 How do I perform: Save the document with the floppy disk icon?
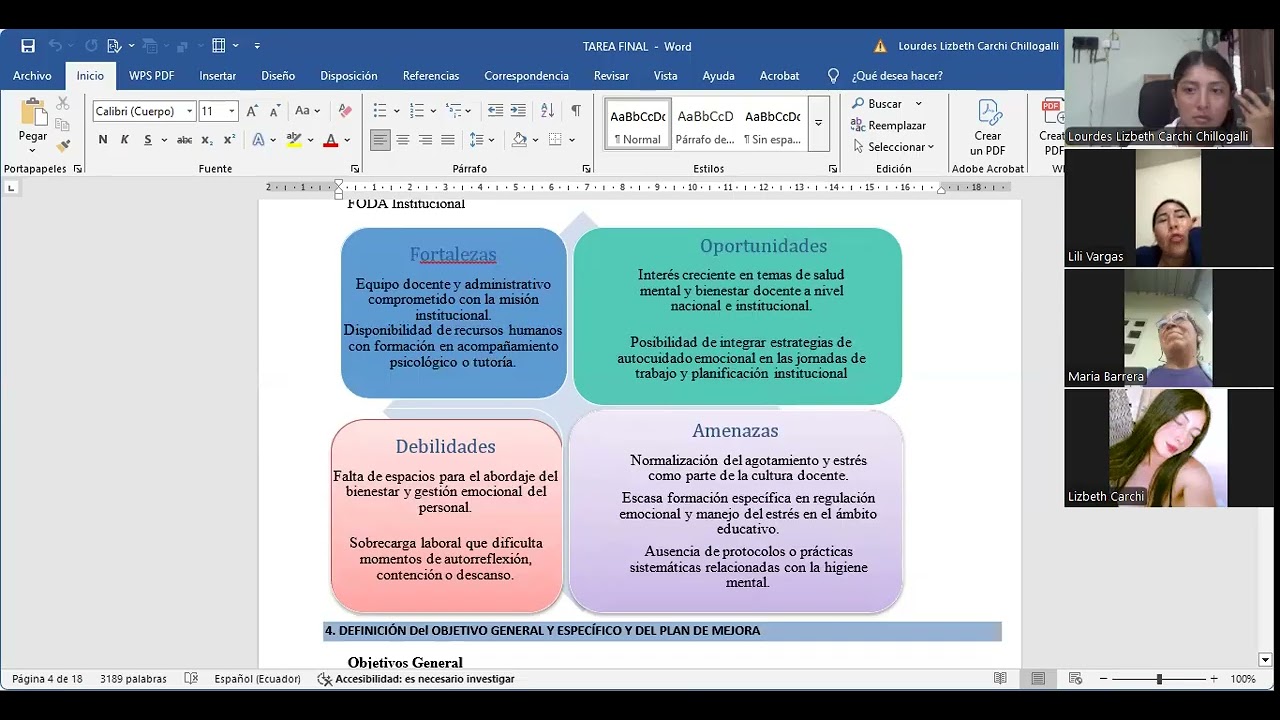point(28,46)
